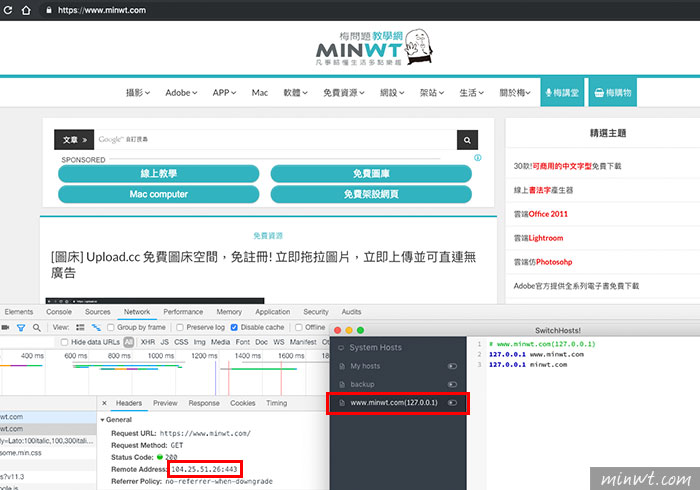Switch to DevTools Sources tab
Image resolution: width=700 pixels, height=490 pixels.
point(97,312)
